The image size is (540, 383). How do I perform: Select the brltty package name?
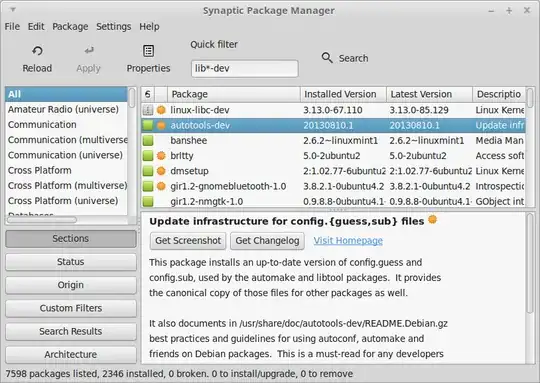182,156
